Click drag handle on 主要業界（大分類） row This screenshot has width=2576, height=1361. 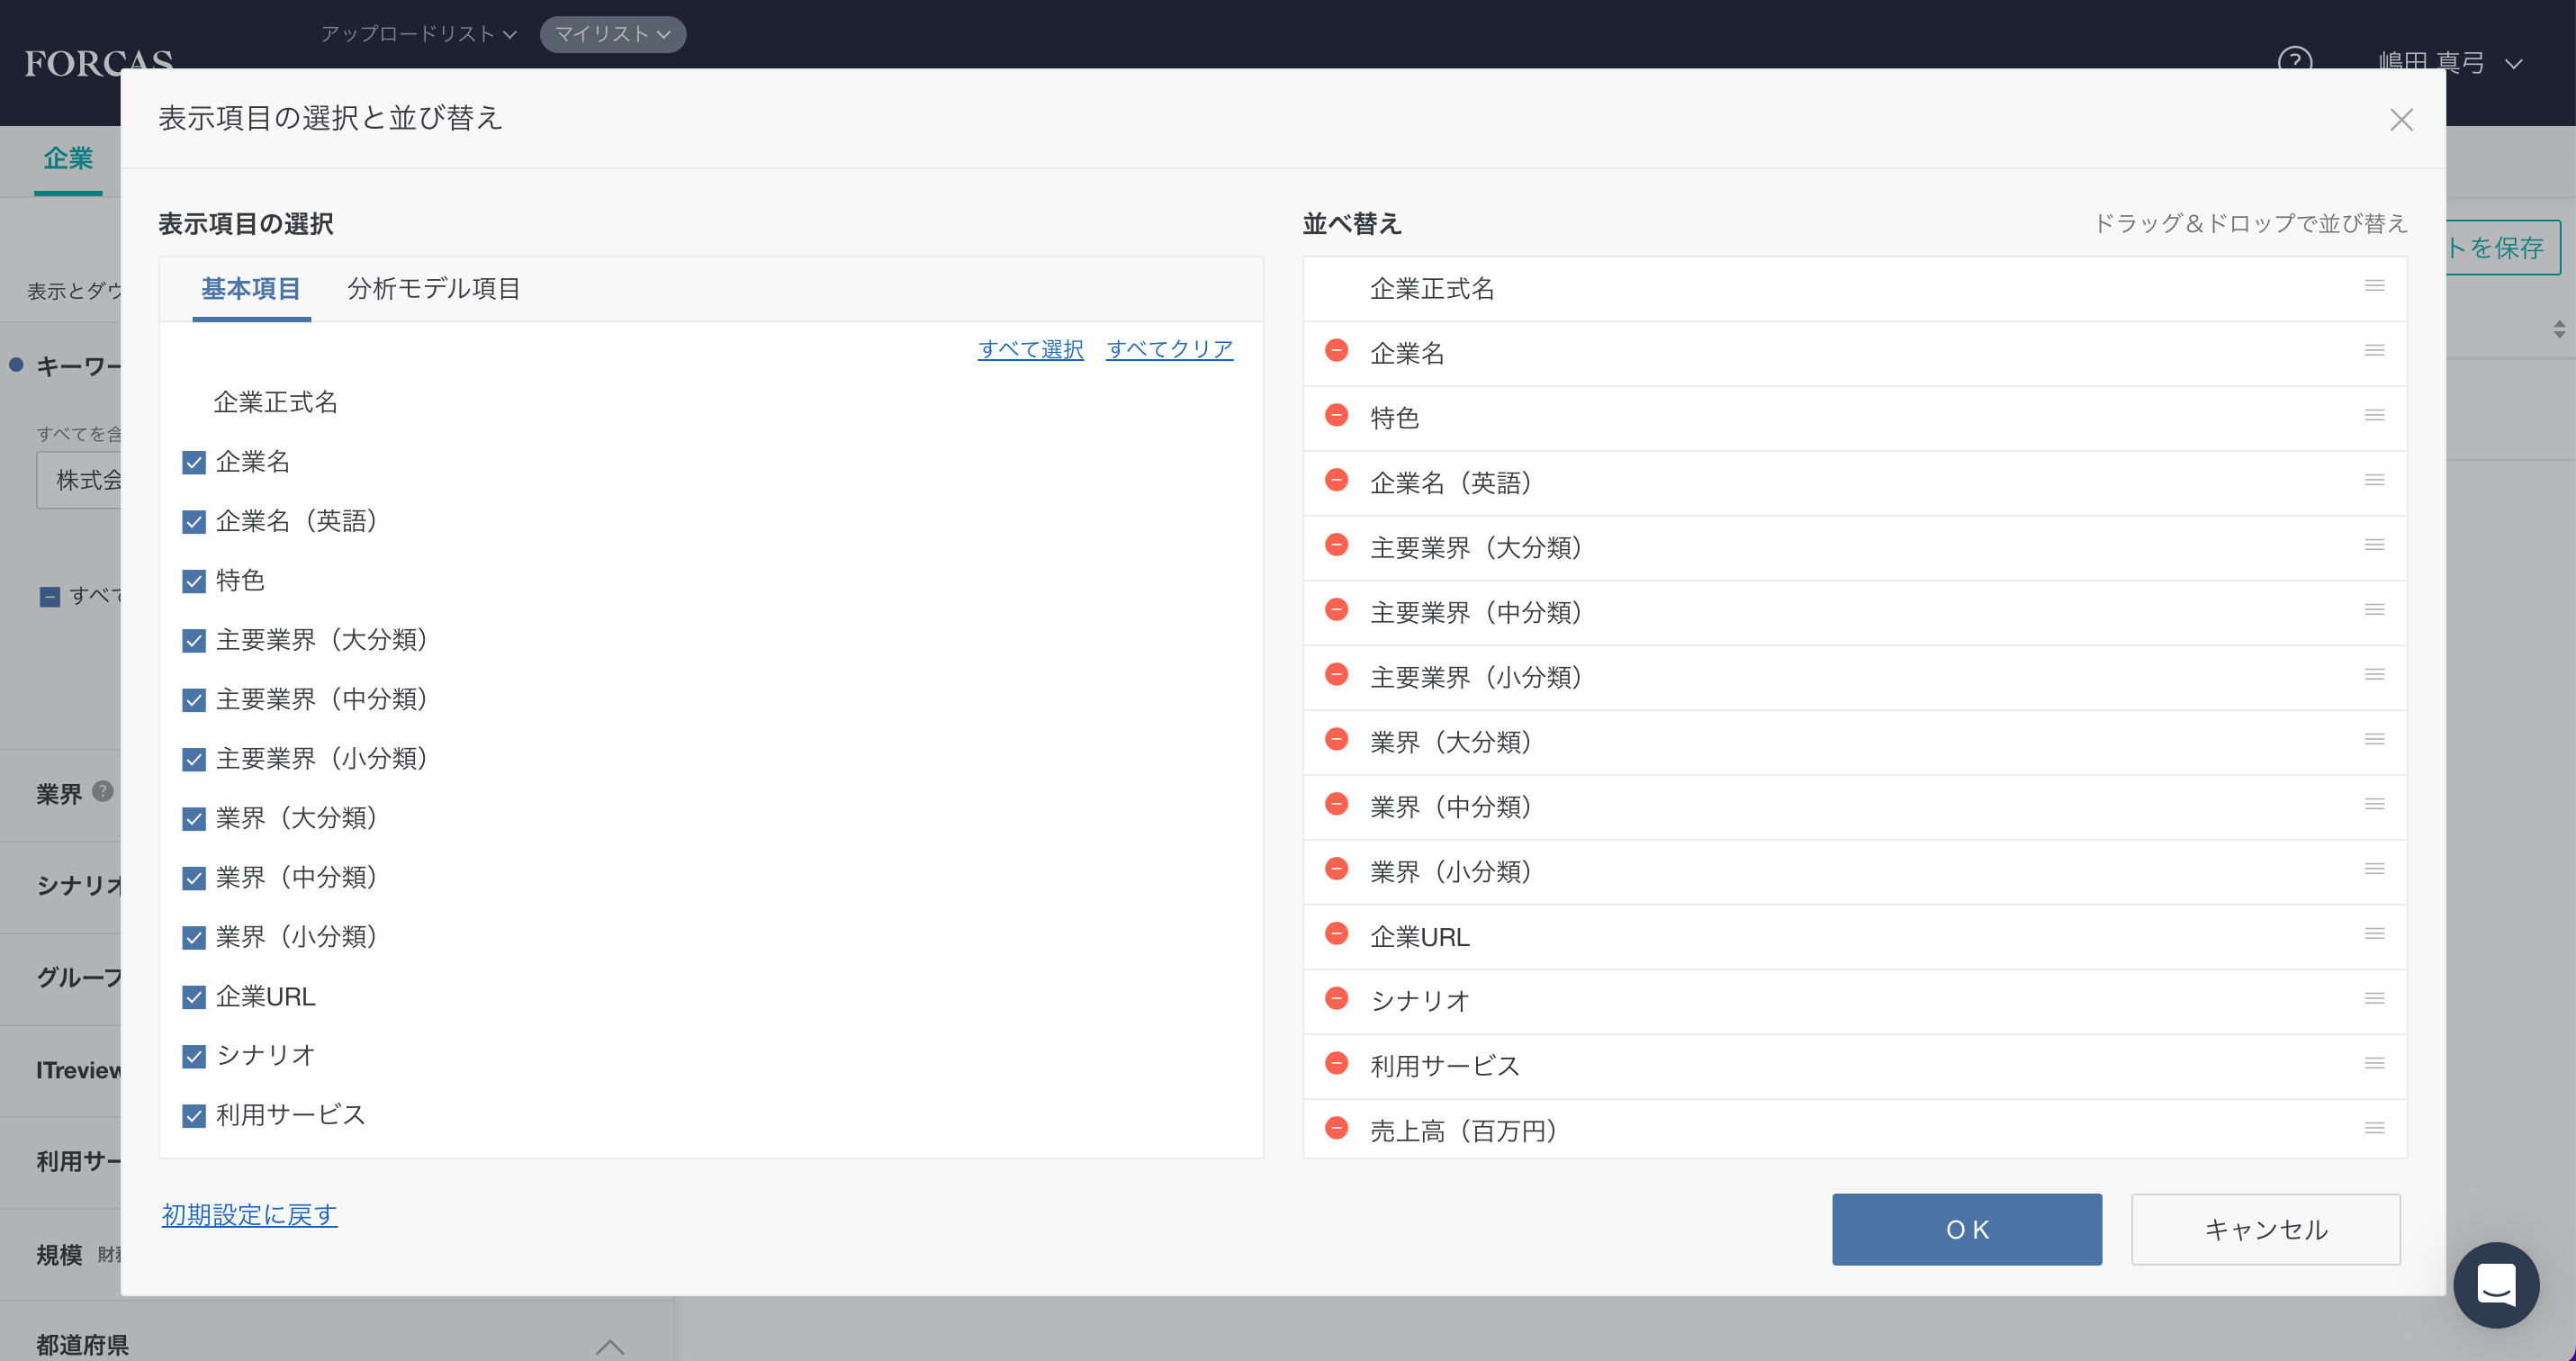[2374, 546]
